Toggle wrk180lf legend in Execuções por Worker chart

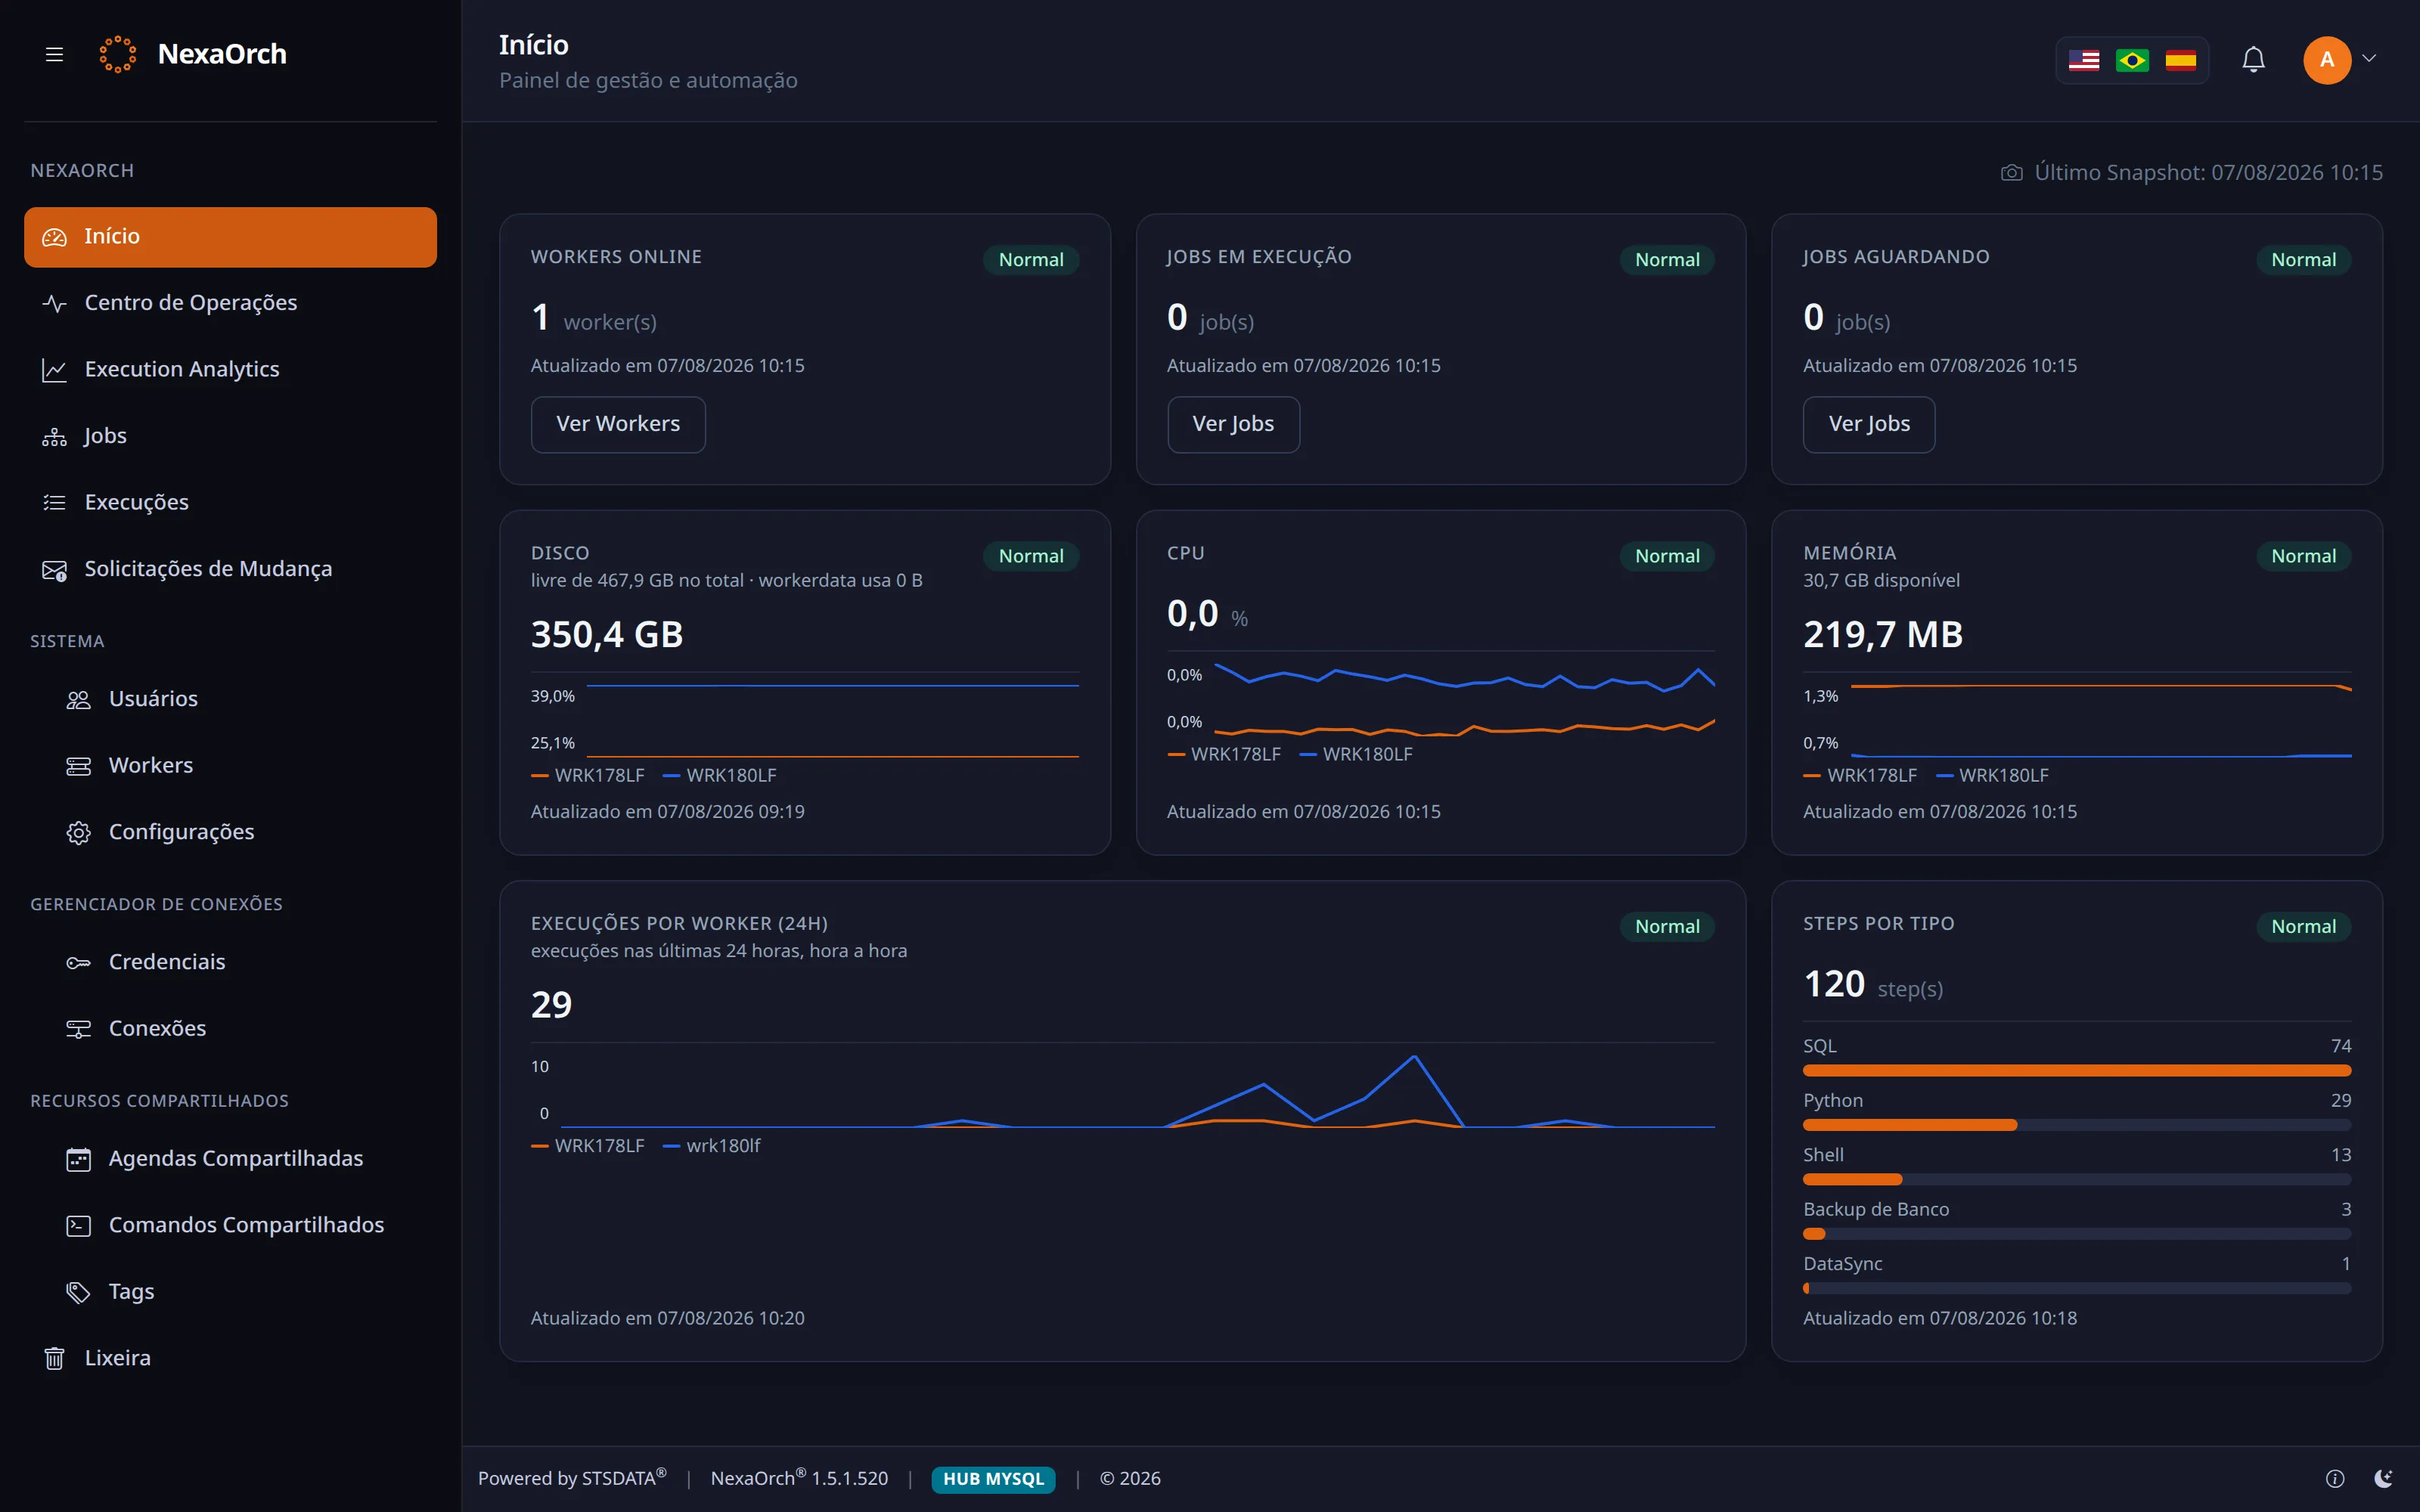(x=712, y=1146)
